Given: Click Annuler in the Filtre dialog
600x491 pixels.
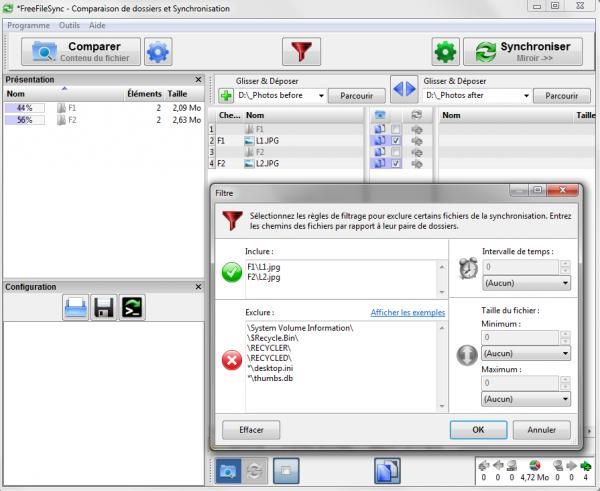Looking at the screenshot, I should [541, 430].
